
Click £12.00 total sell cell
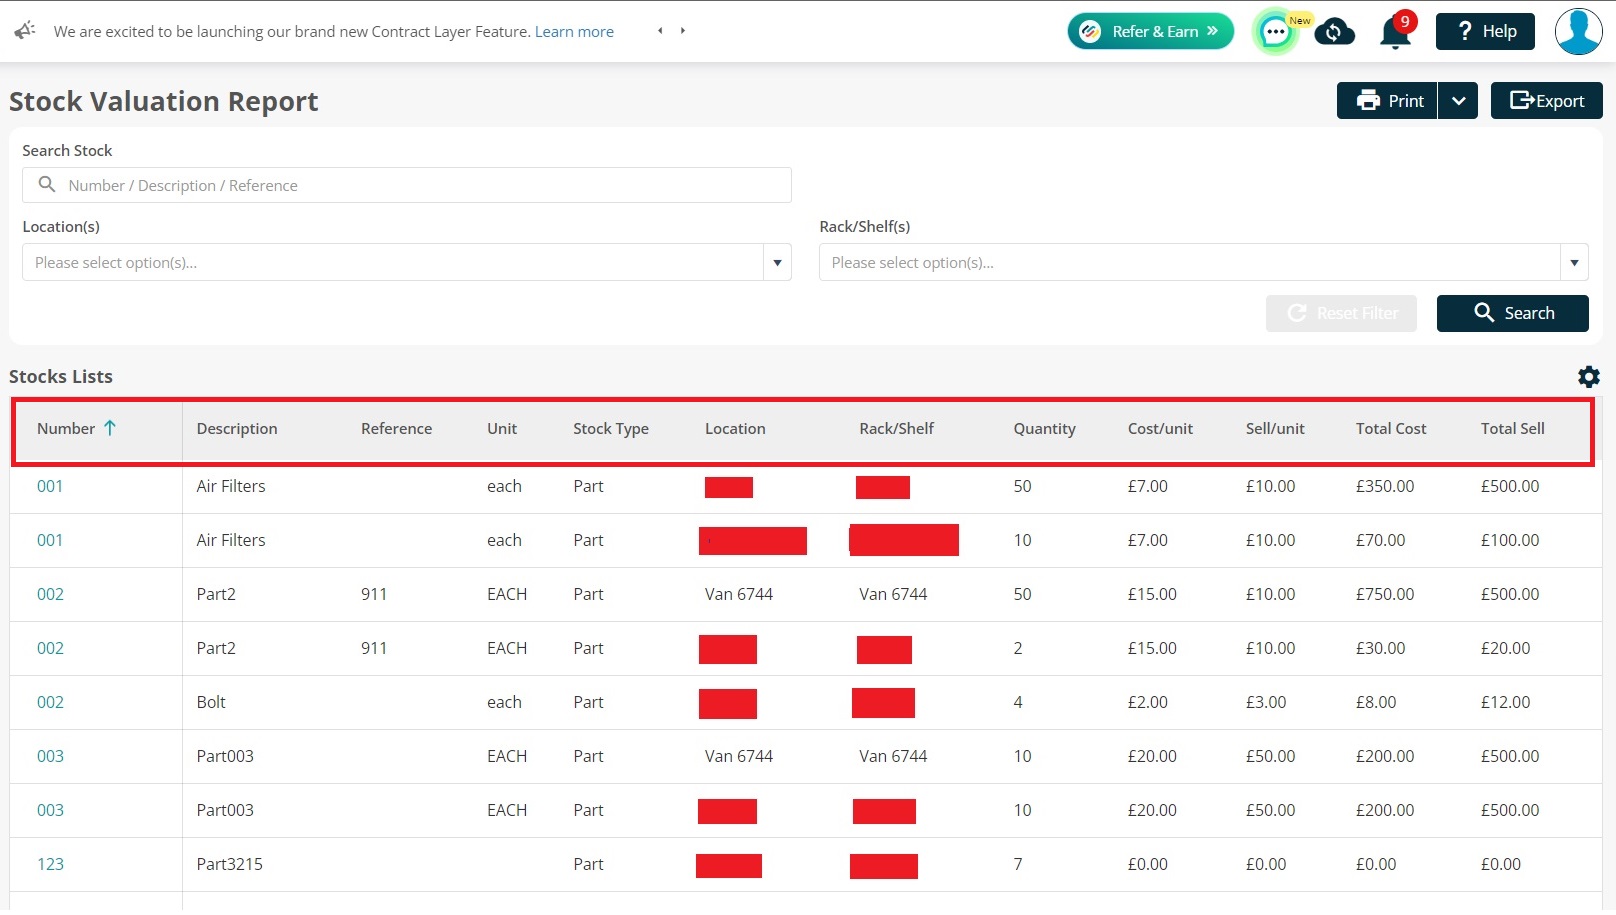[x=1505, y=702]
